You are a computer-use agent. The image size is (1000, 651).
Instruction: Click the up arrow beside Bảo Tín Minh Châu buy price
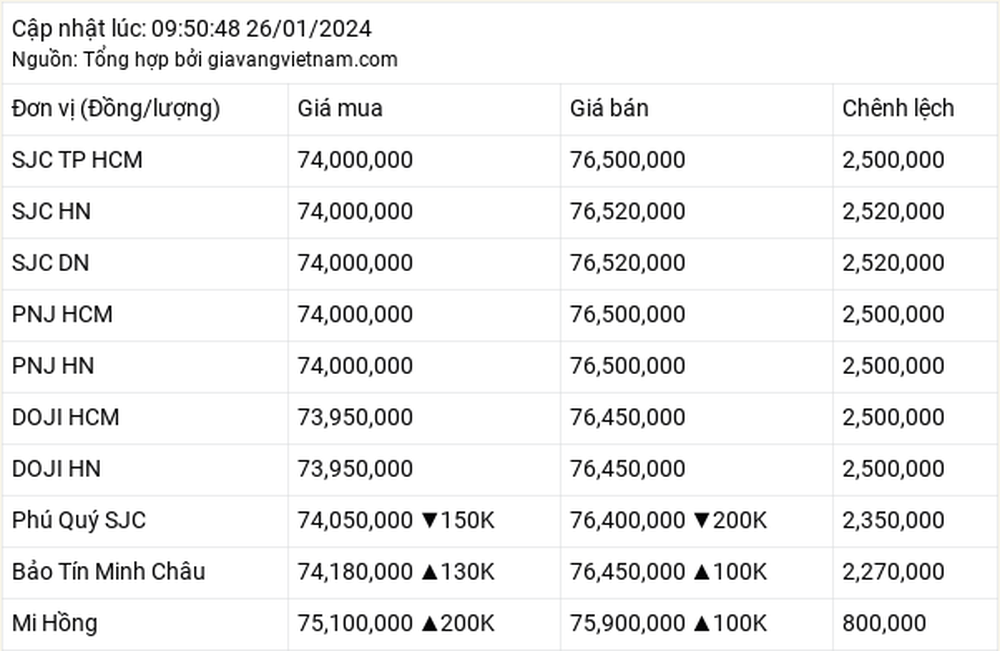(x=429, y=572)
